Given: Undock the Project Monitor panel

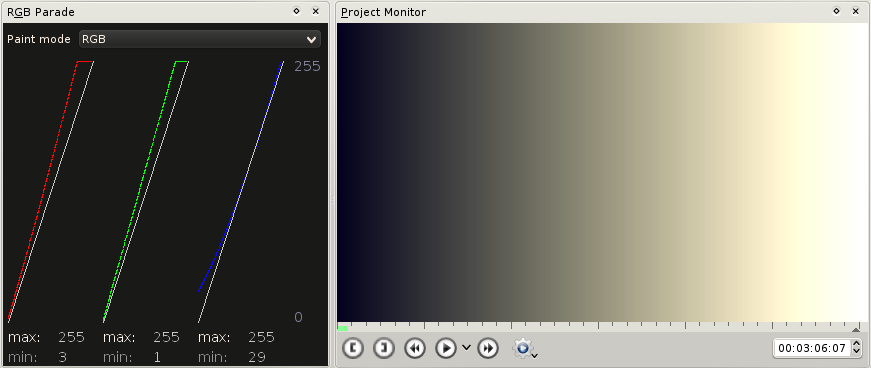Looking at the screenshot, I should click(837, 11).
